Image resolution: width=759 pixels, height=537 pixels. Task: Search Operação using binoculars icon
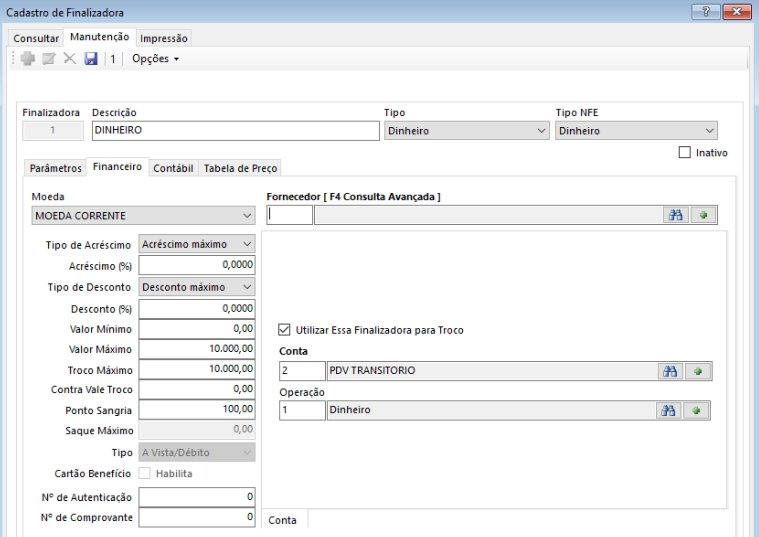click(670, 410)
